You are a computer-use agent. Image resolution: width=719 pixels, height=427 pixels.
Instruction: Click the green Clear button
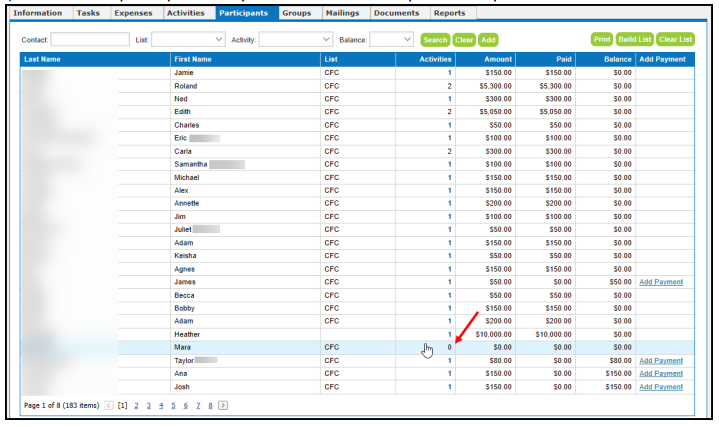pyautogui.click(x=464, y=40)
